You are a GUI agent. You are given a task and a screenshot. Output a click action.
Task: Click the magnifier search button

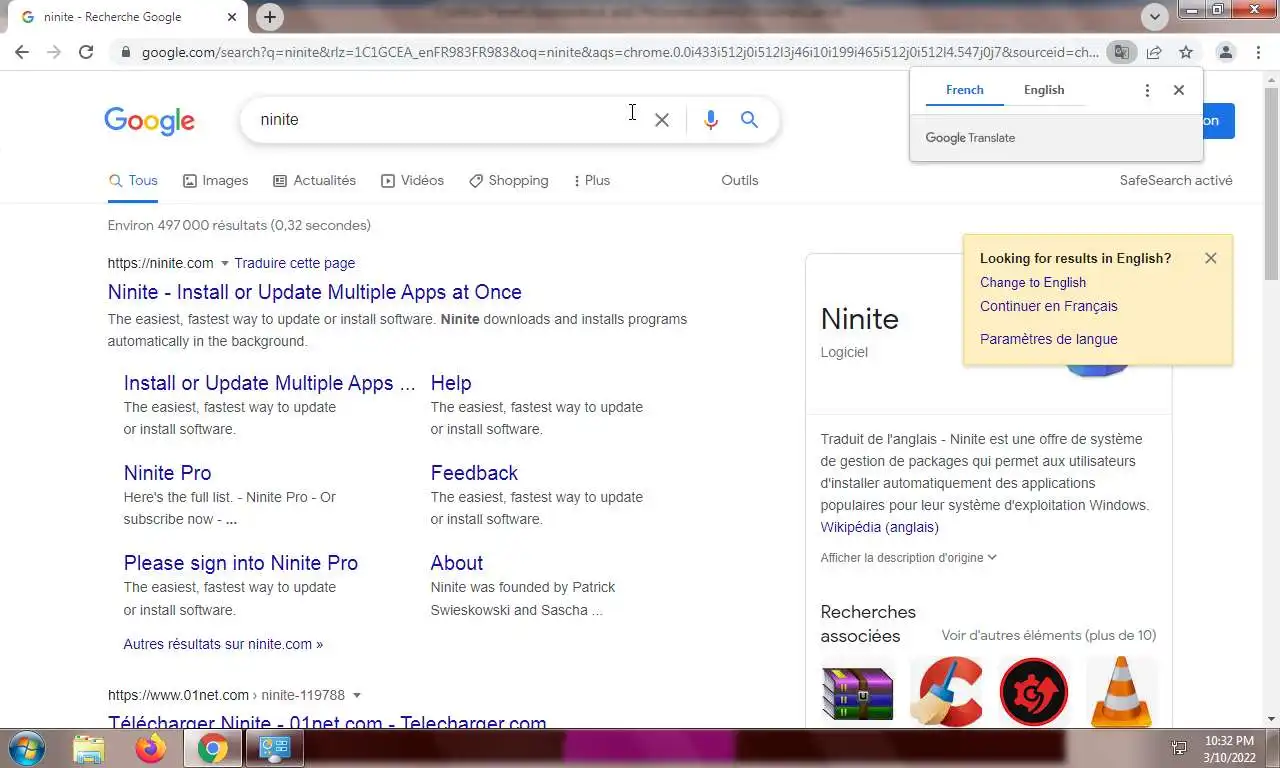[x=749, y=120]
